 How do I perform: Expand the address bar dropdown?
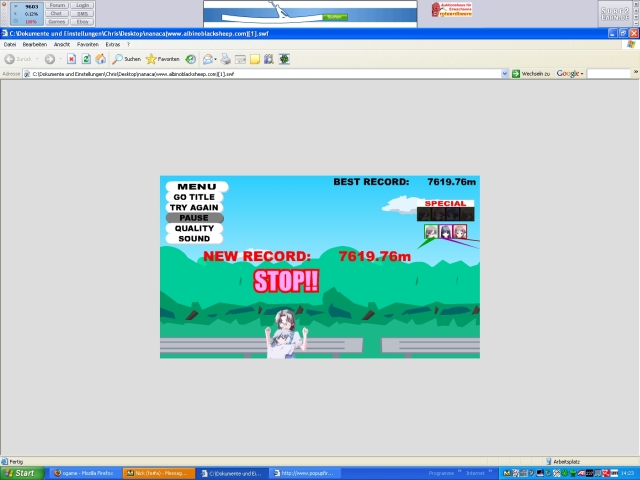pos(504,73)
